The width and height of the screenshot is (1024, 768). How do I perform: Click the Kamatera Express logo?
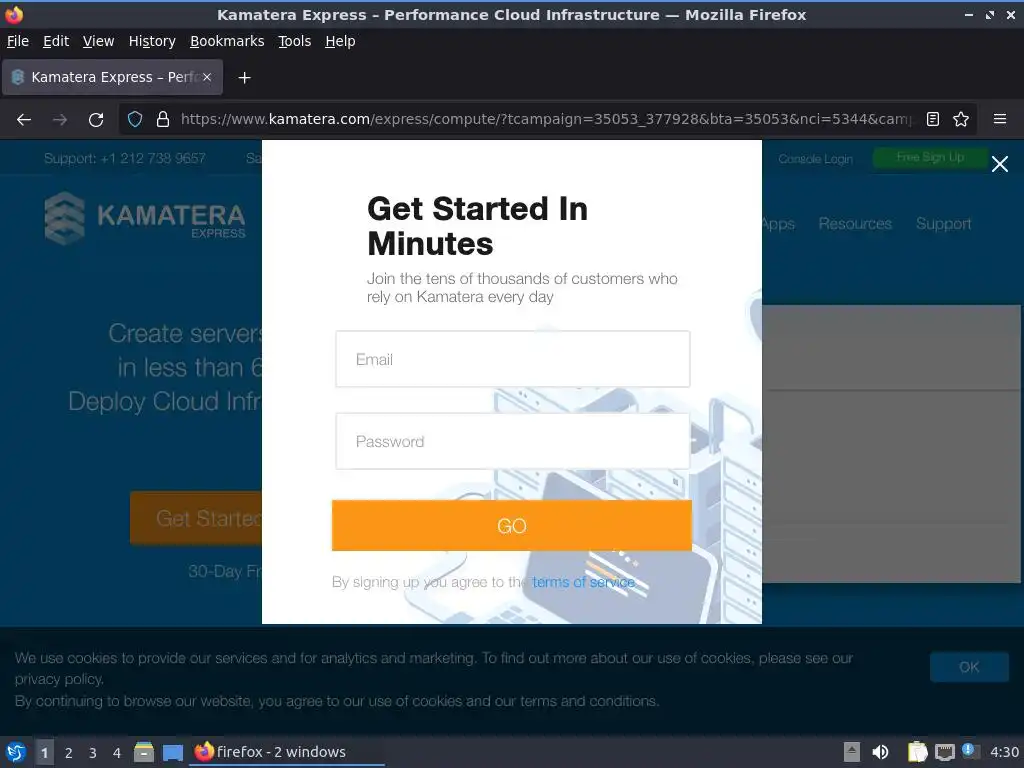[x=145, y=218]
